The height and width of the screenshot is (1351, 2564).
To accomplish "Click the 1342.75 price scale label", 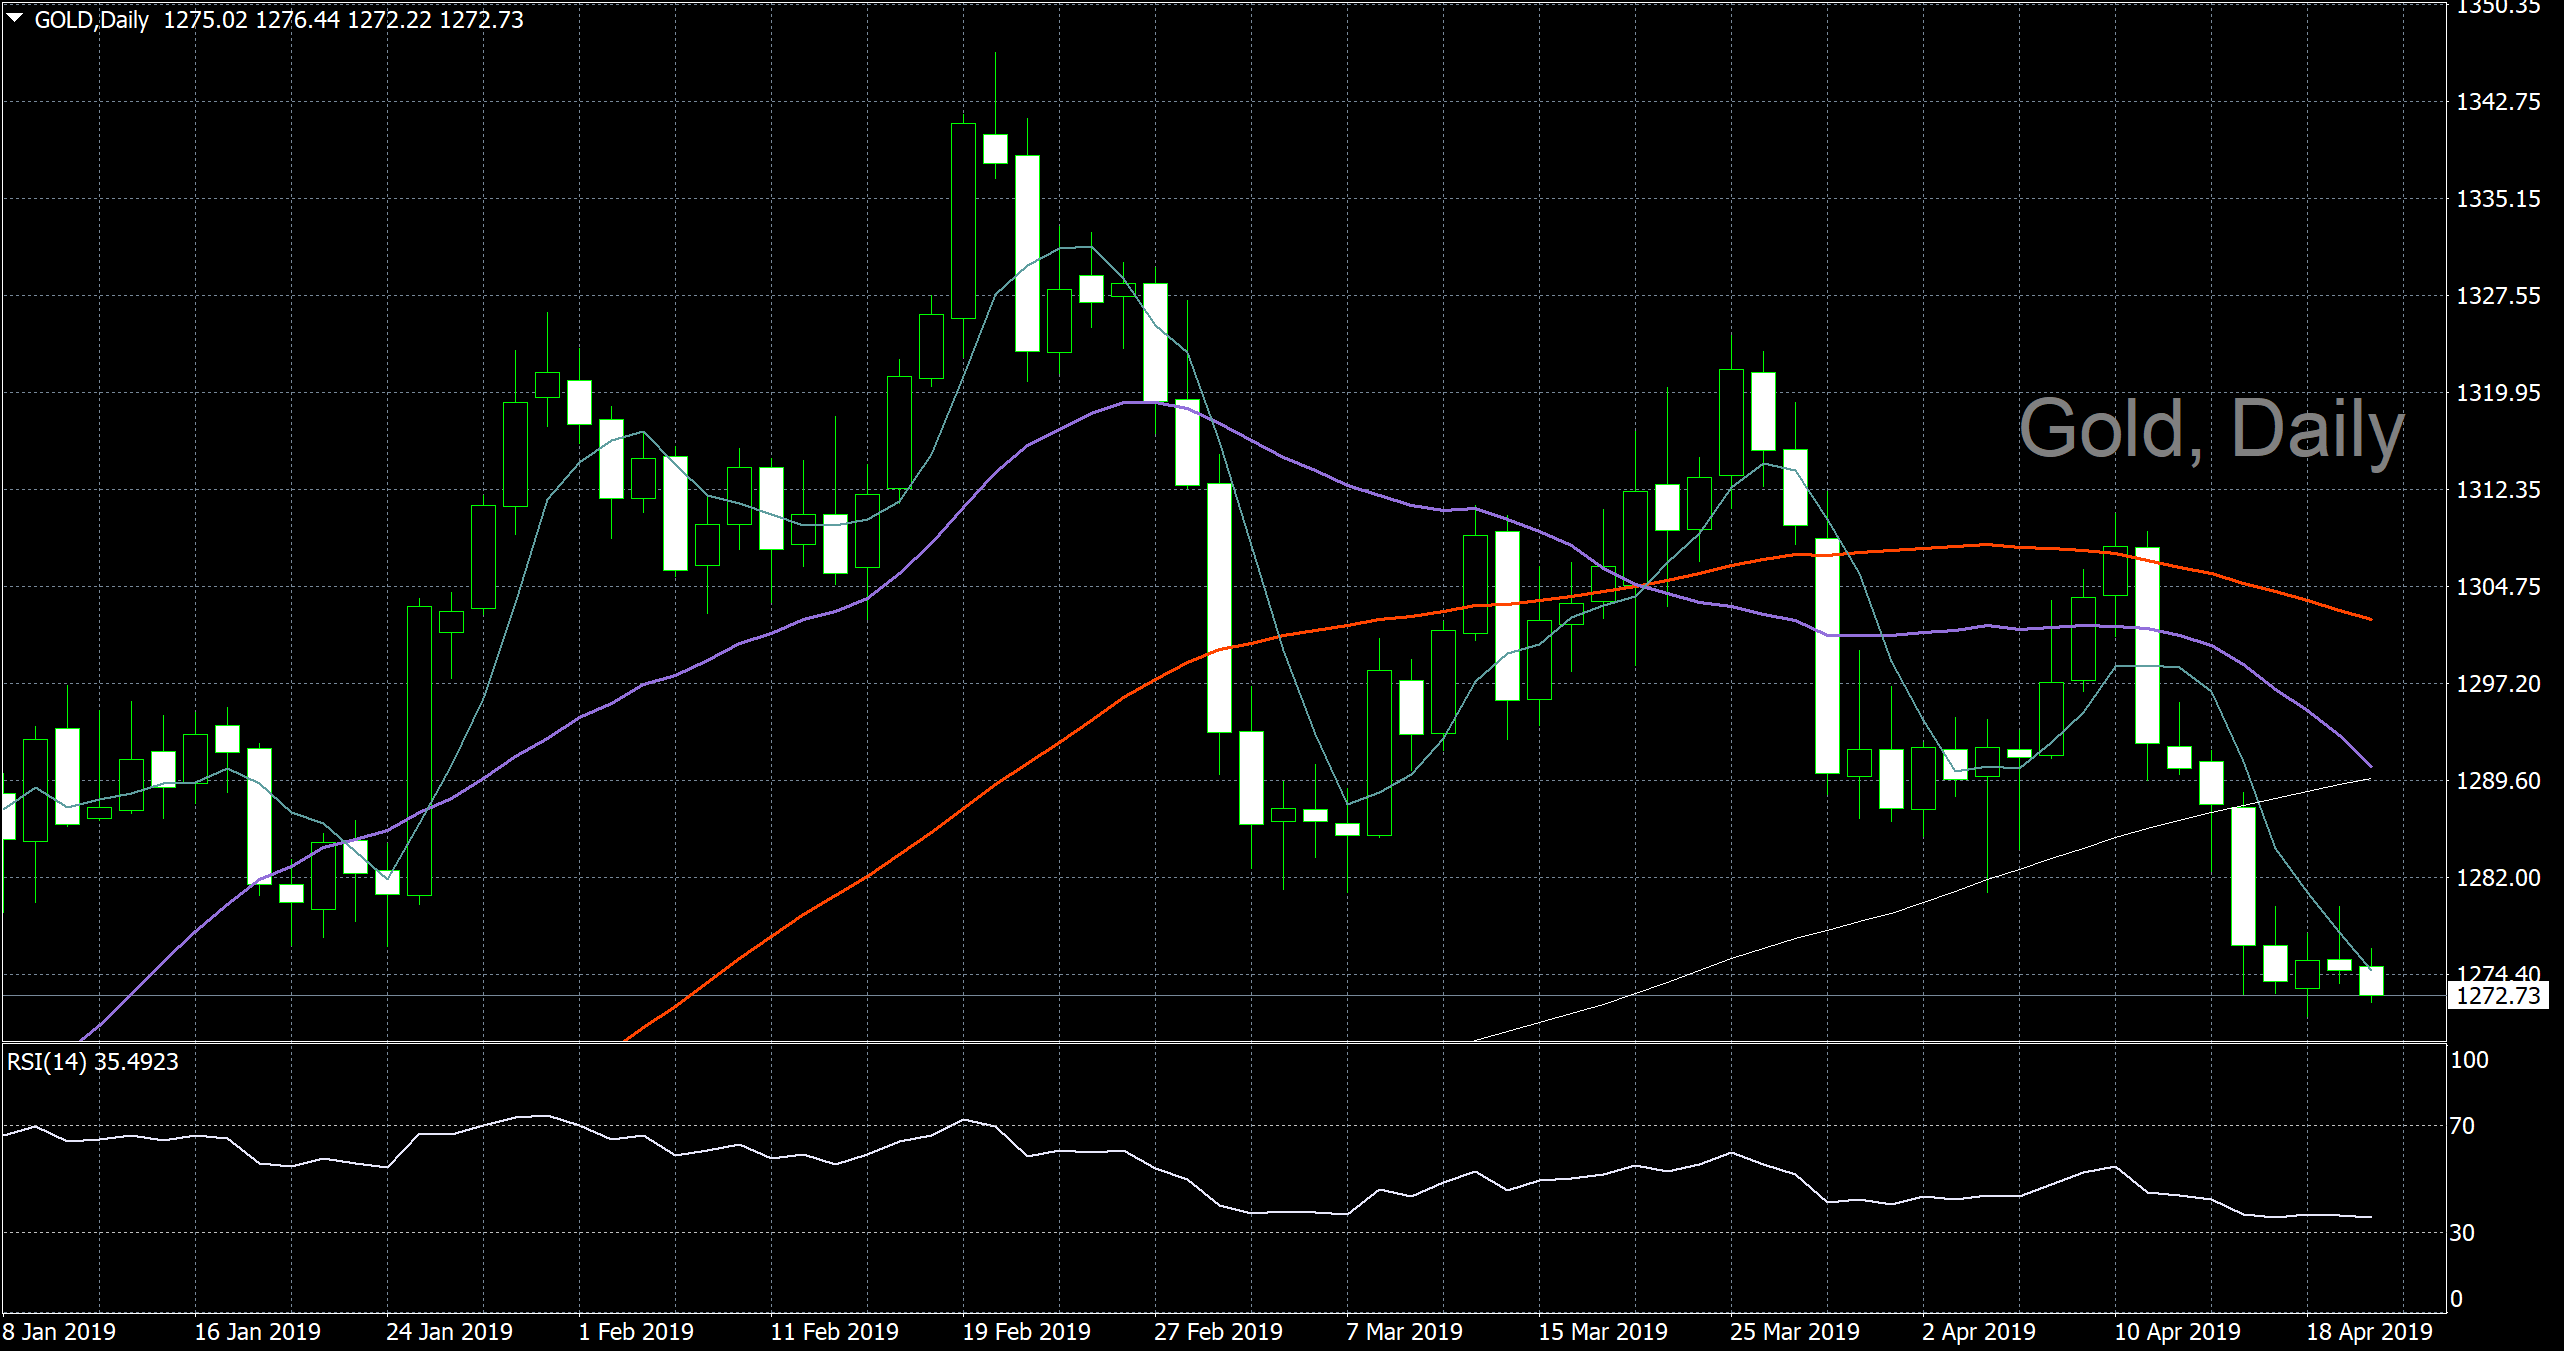I will pos(2498,102).
